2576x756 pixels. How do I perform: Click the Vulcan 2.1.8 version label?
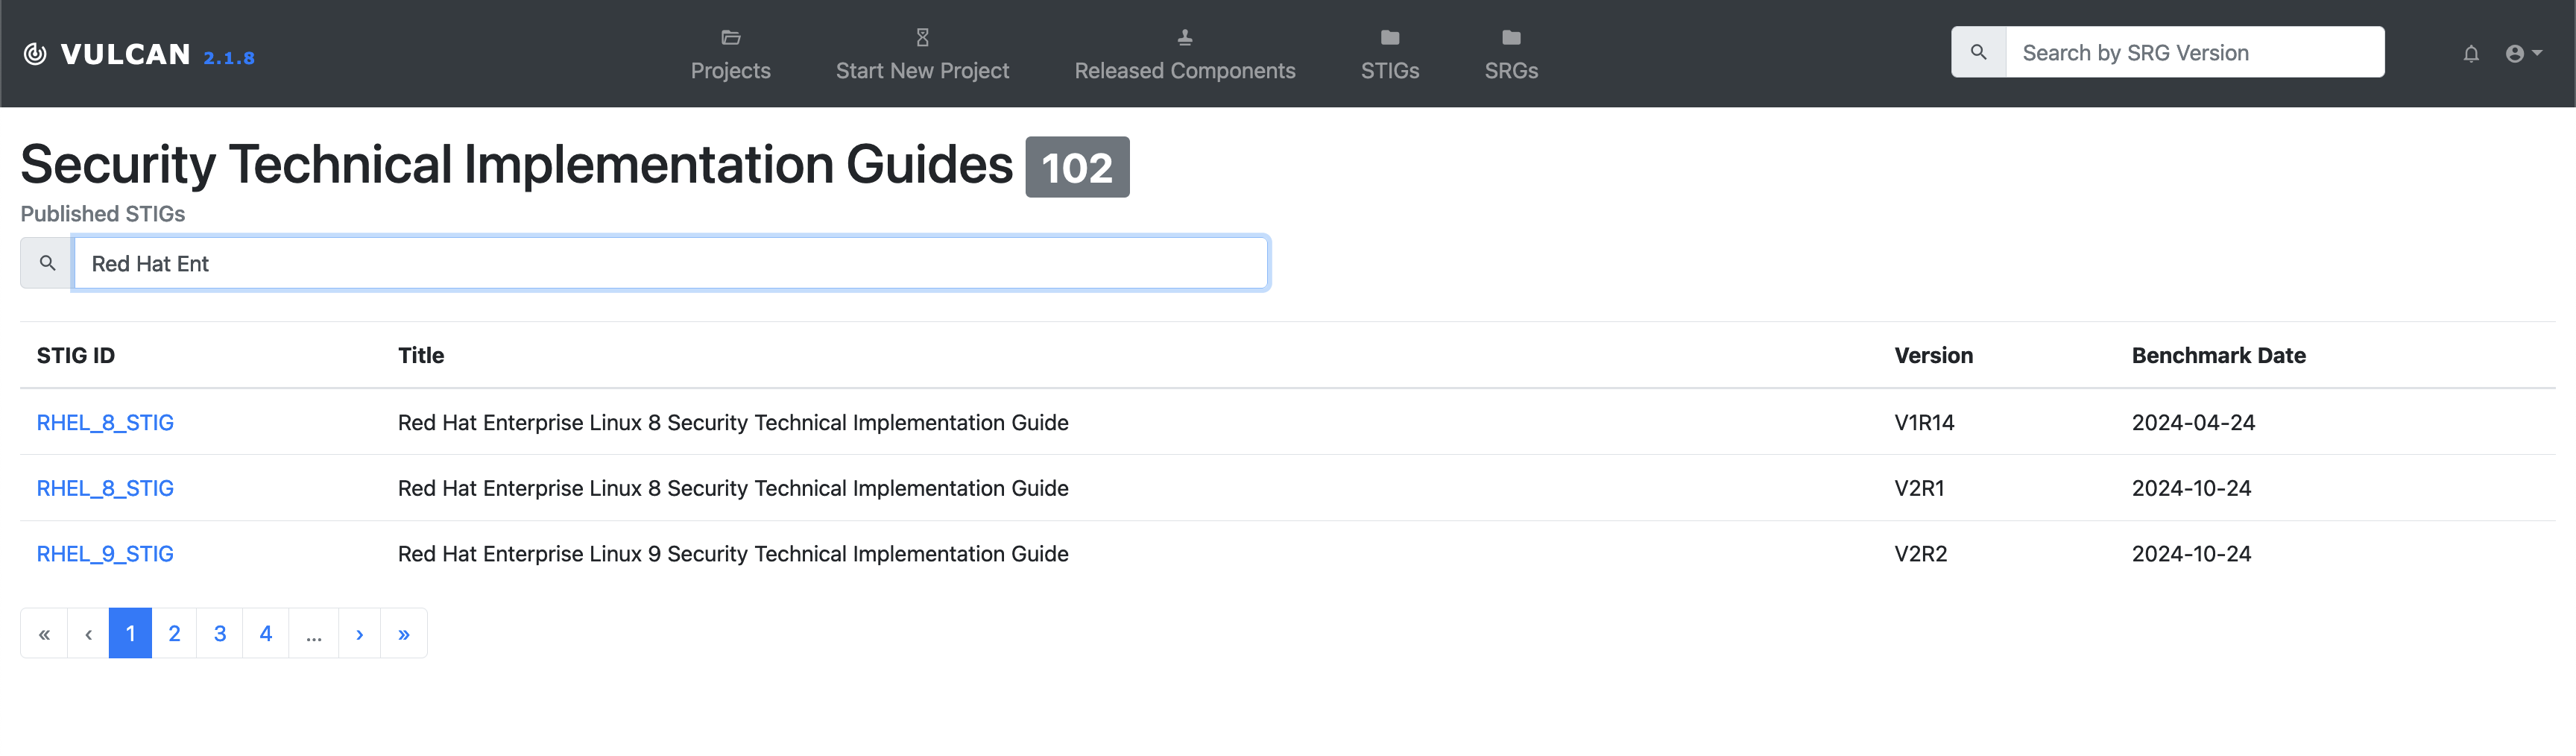pos(229,58)
